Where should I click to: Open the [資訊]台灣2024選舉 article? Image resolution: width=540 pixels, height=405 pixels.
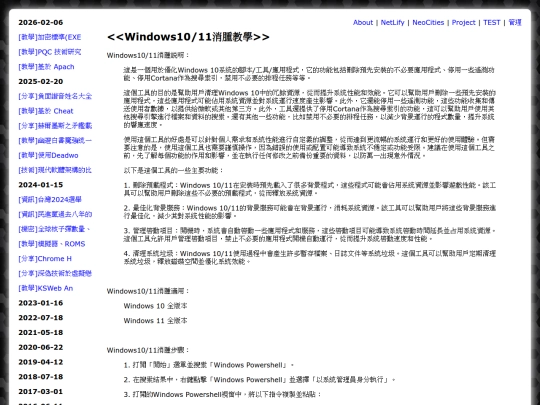50,200
